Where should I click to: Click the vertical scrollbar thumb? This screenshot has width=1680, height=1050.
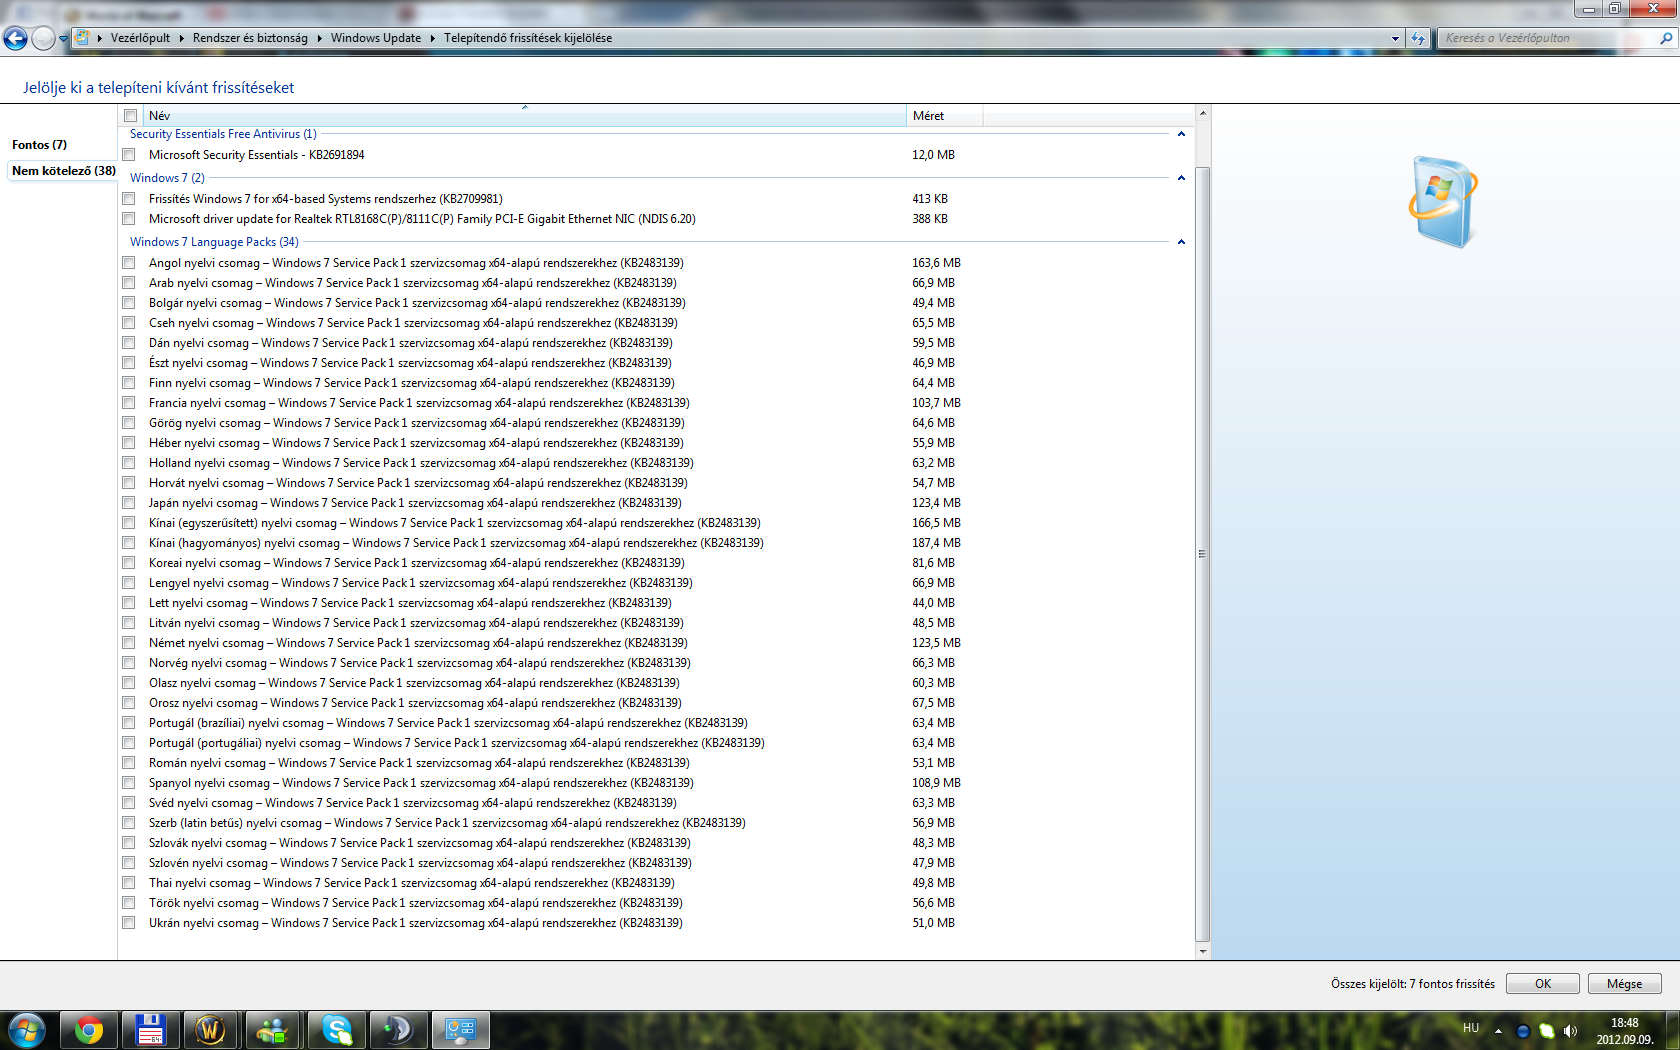(1203, 553)
